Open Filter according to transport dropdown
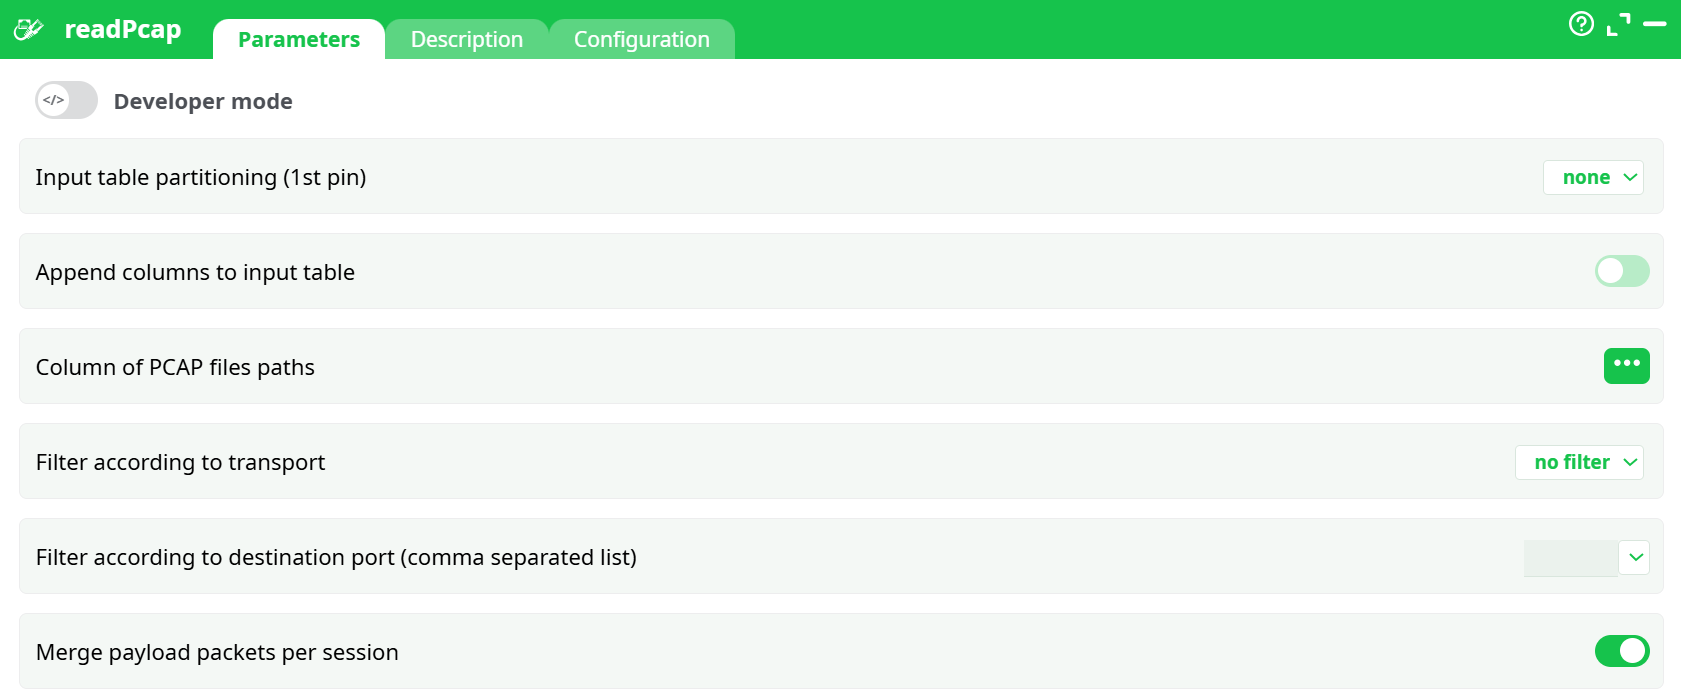 [1579, 462]
